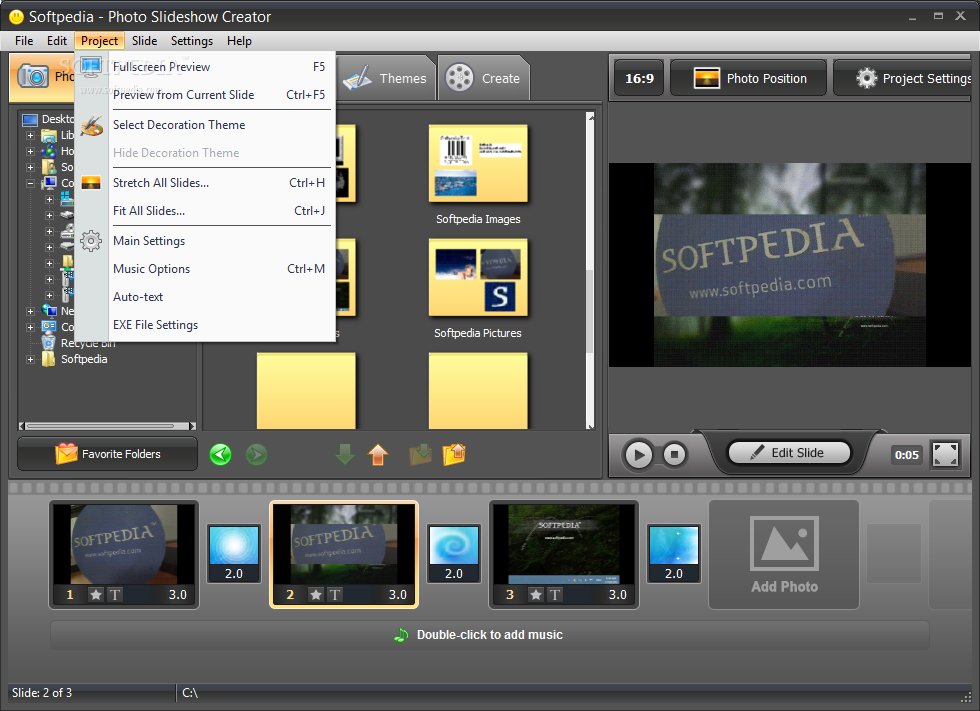Choose Music Options menu item
This screenshot has width=980, height=711.
point(205,269)
